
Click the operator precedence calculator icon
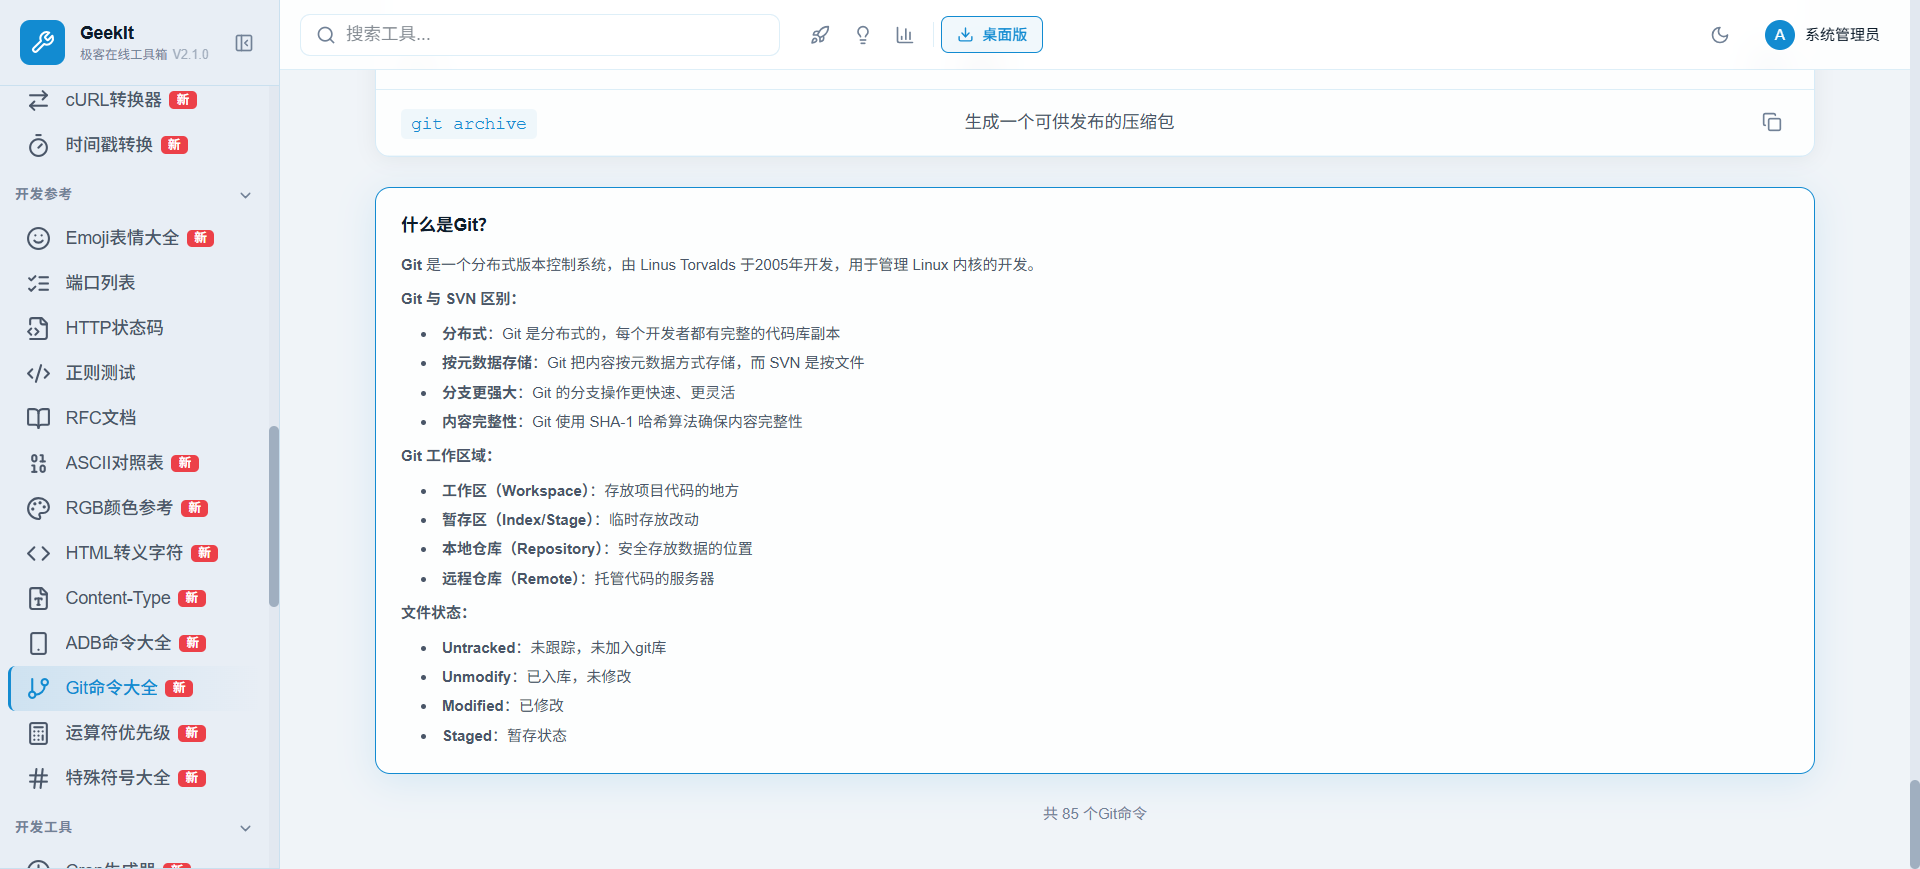38,733
